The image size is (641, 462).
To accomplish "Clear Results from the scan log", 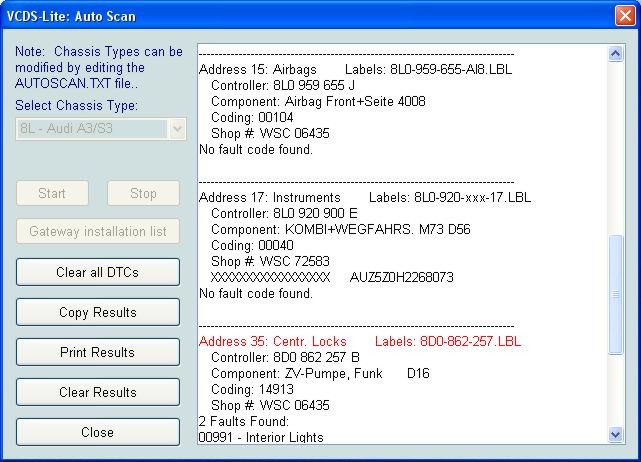I will [98, 392].
